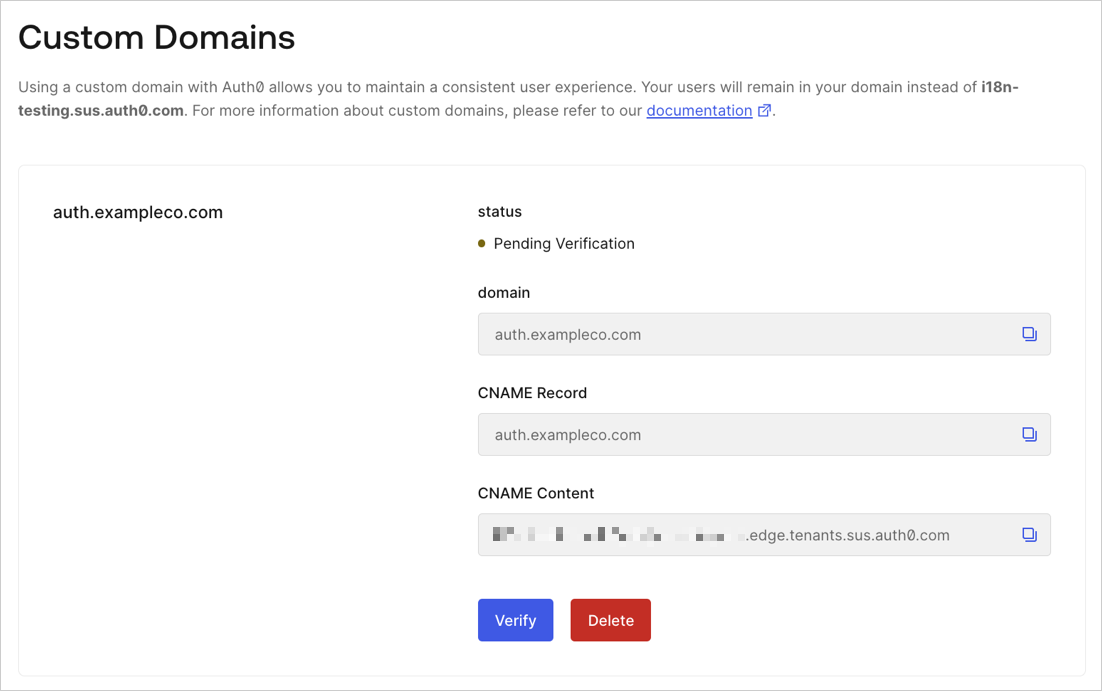This screenshot has width=1102, height=691.
Task: Select the domain field label
Action: 503,292
